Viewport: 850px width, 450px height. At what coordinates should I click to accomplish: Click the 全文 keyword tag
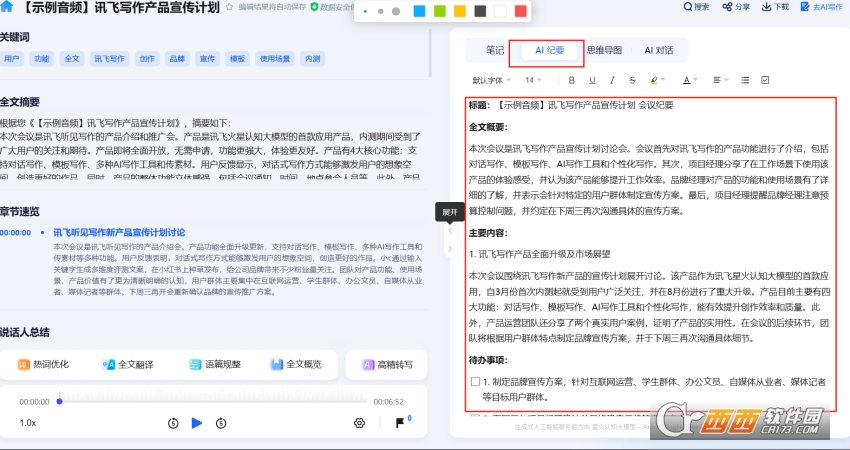[72, 59]
